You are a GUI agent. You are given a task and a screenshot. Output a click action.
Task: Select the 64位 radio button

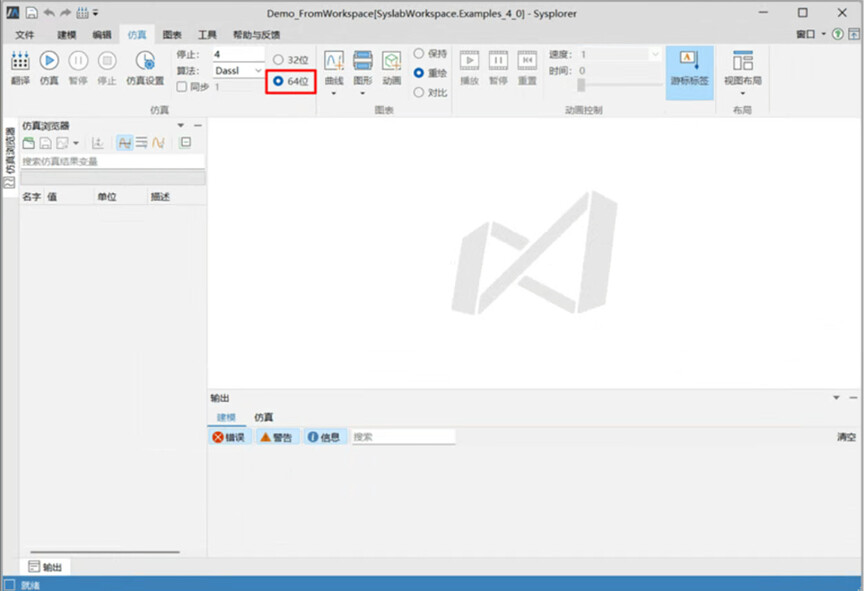[278, 81]
